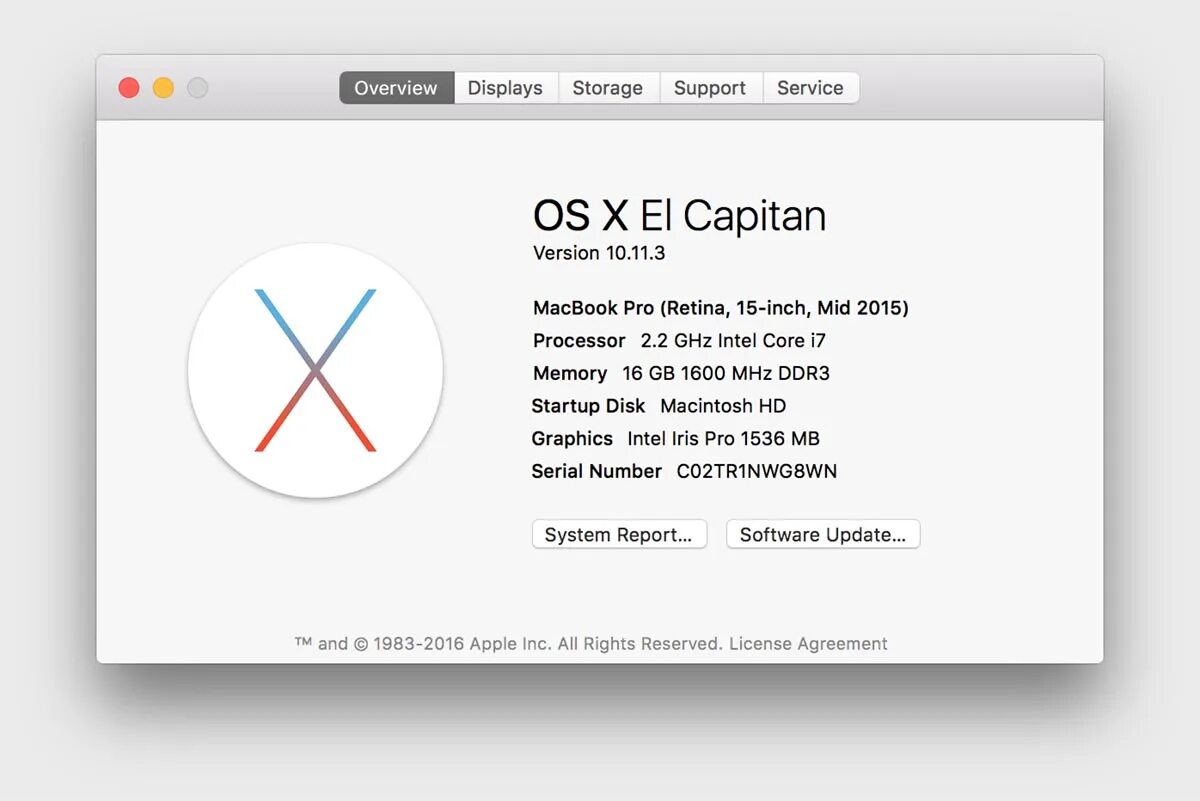Click the Graphics label
1200x801 pixels.
pyautogui.click(x=572, y=439)
